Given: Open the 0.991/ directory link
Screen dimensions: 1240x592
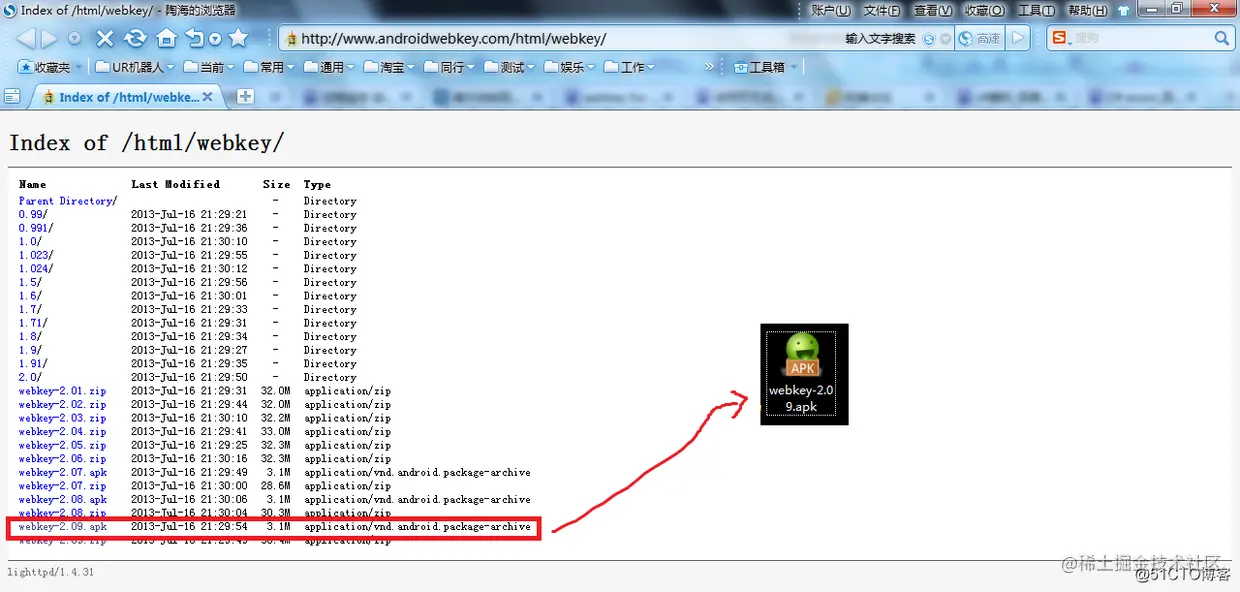Looking at the screenshot, I should 36,228.
